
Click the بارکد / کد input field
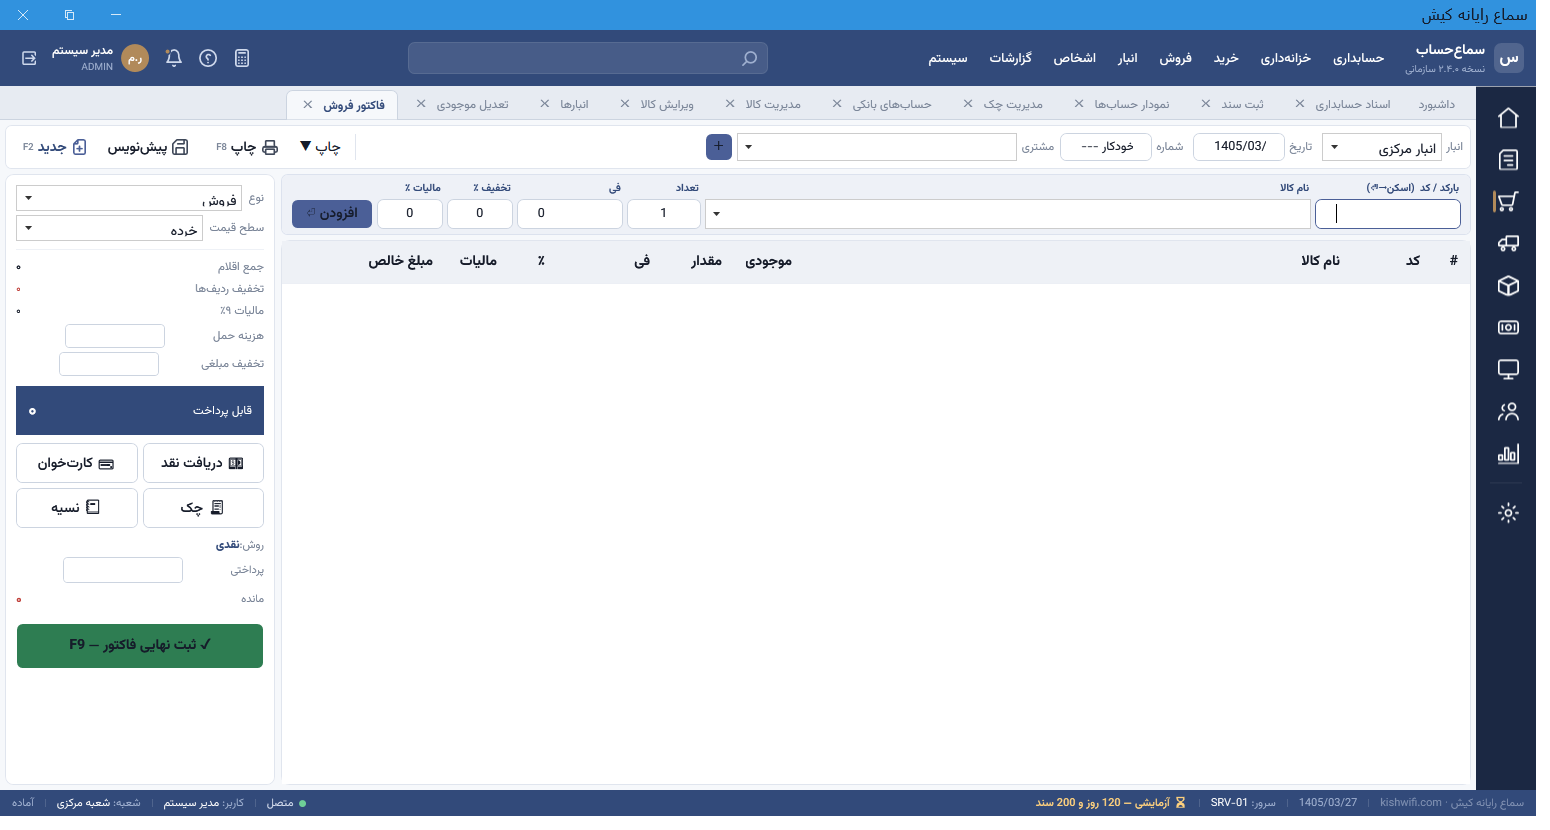[x=1388, y=213]
